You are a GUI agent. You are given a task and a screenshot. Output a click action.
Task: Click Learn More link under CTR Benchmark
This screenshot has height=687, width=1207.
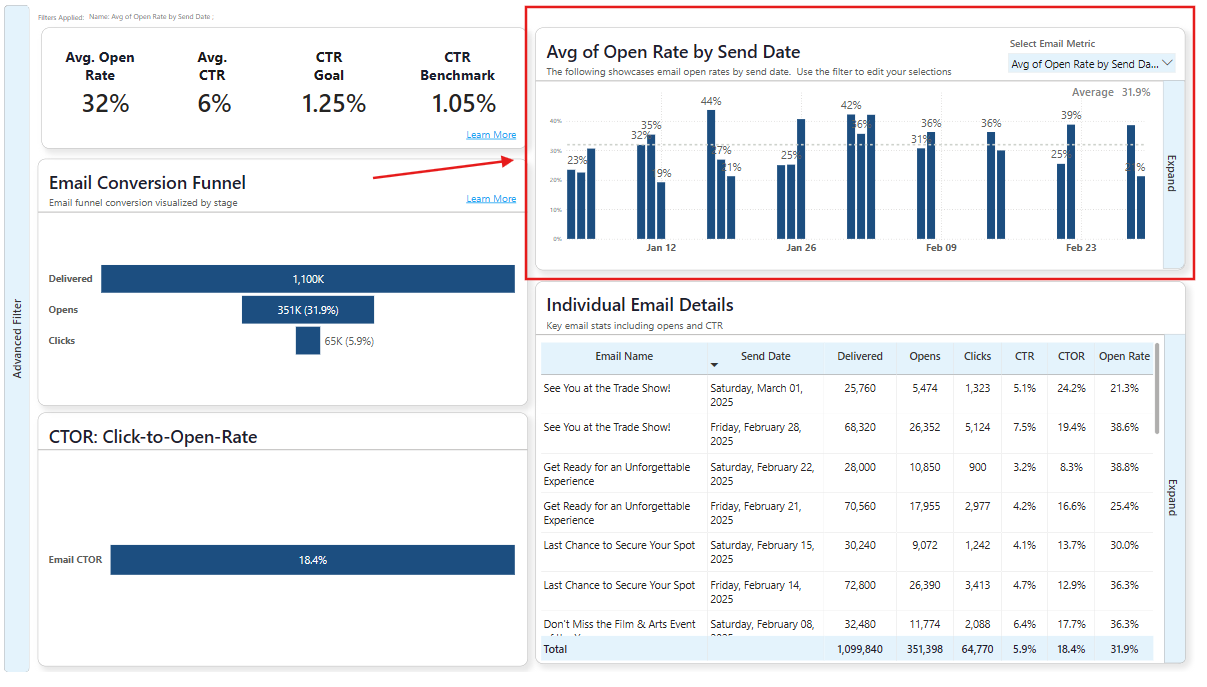point(491,135)
